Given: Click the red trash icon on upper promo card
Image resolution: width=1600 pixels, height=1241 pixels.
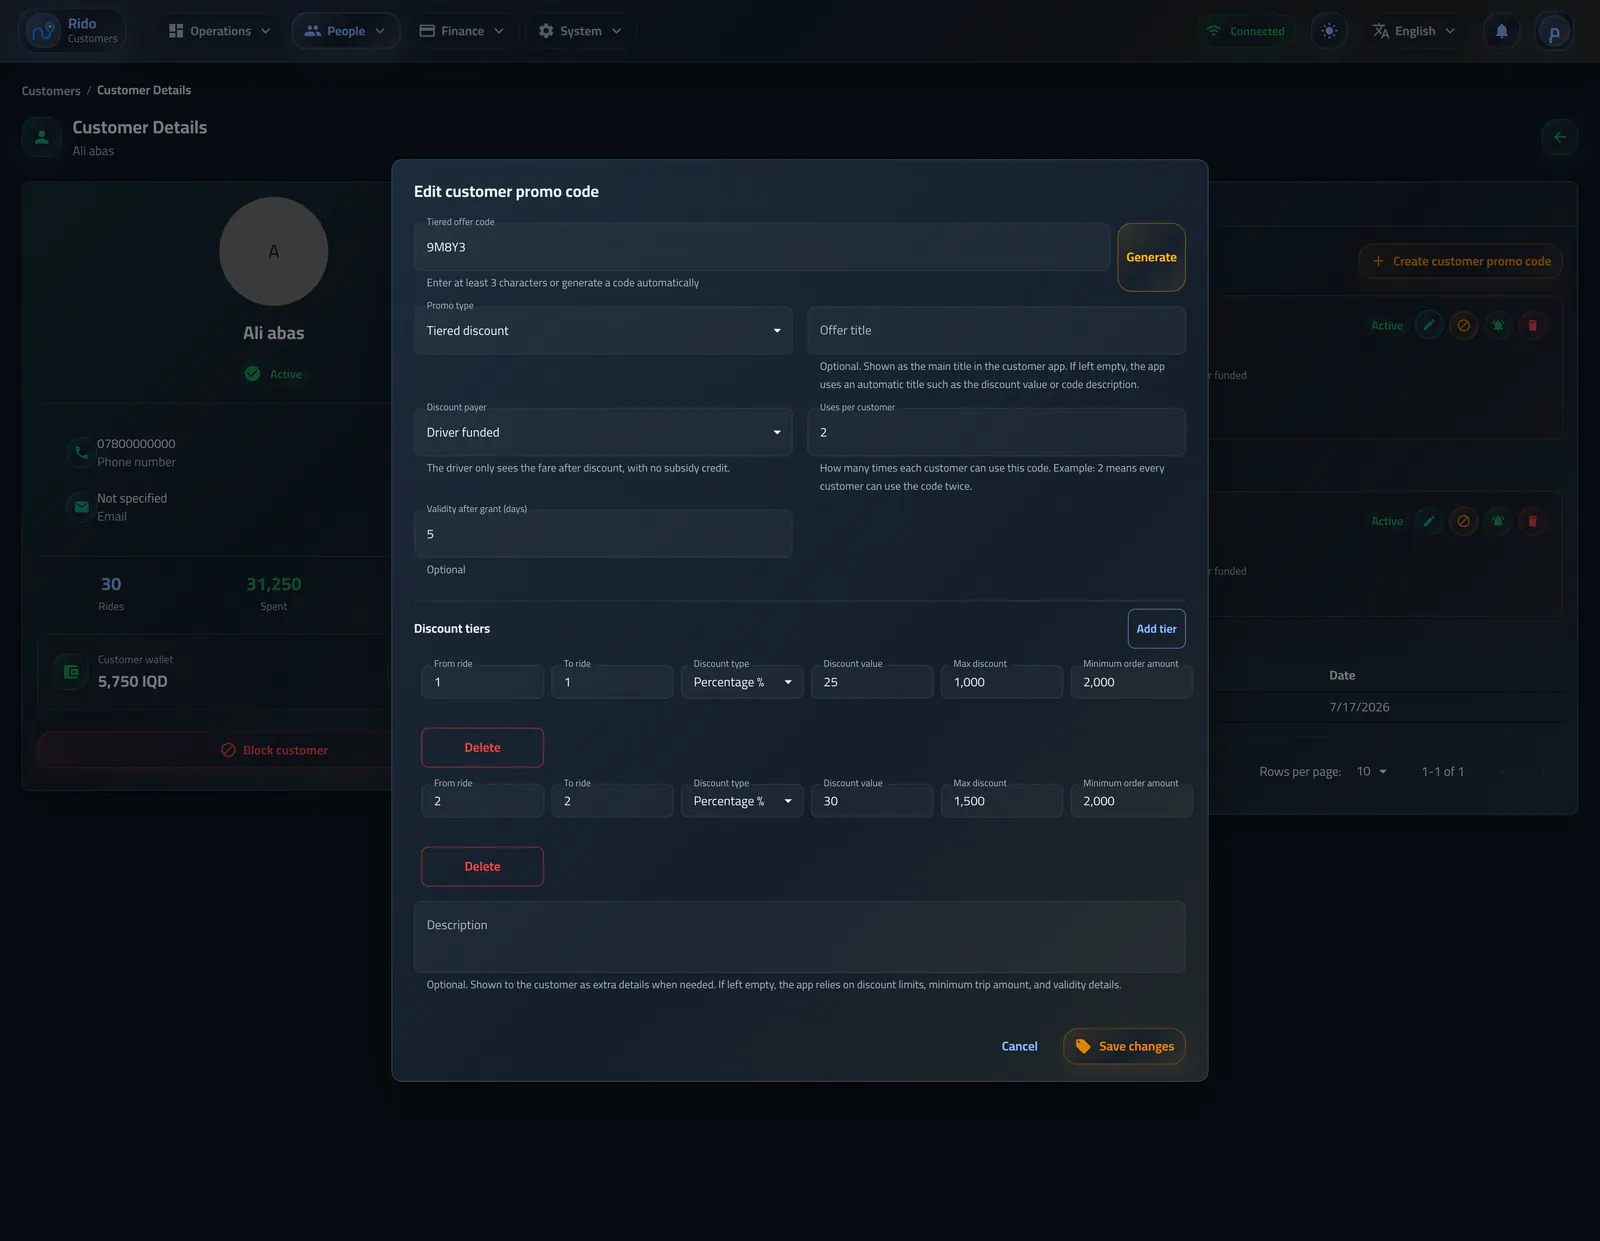Looking at the screenshot, I should point(1532,325).
